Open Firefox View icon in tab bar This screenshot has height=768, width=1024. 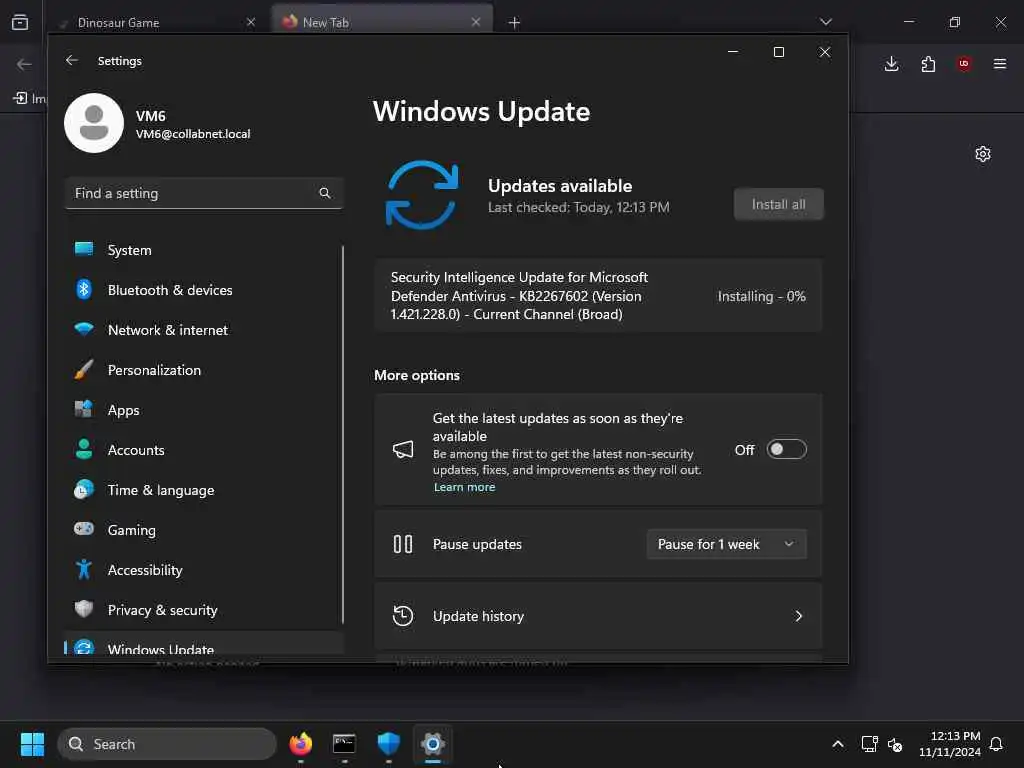(20, 22)
